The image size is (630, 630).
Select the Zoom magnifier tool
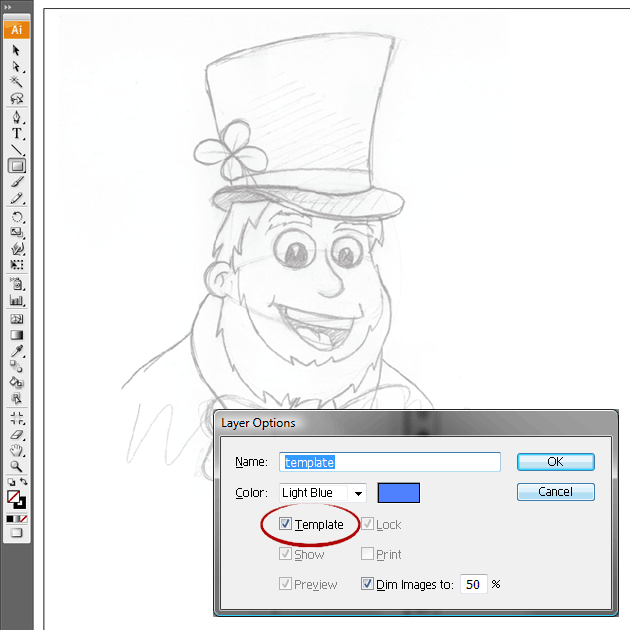tap(16, 466)
